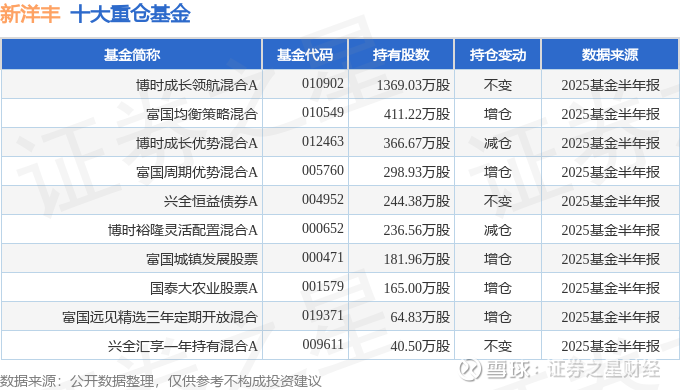The width and height of the screenshot is (680, 390).
Task: Click the 基金简称 column header
Action: 132,55
